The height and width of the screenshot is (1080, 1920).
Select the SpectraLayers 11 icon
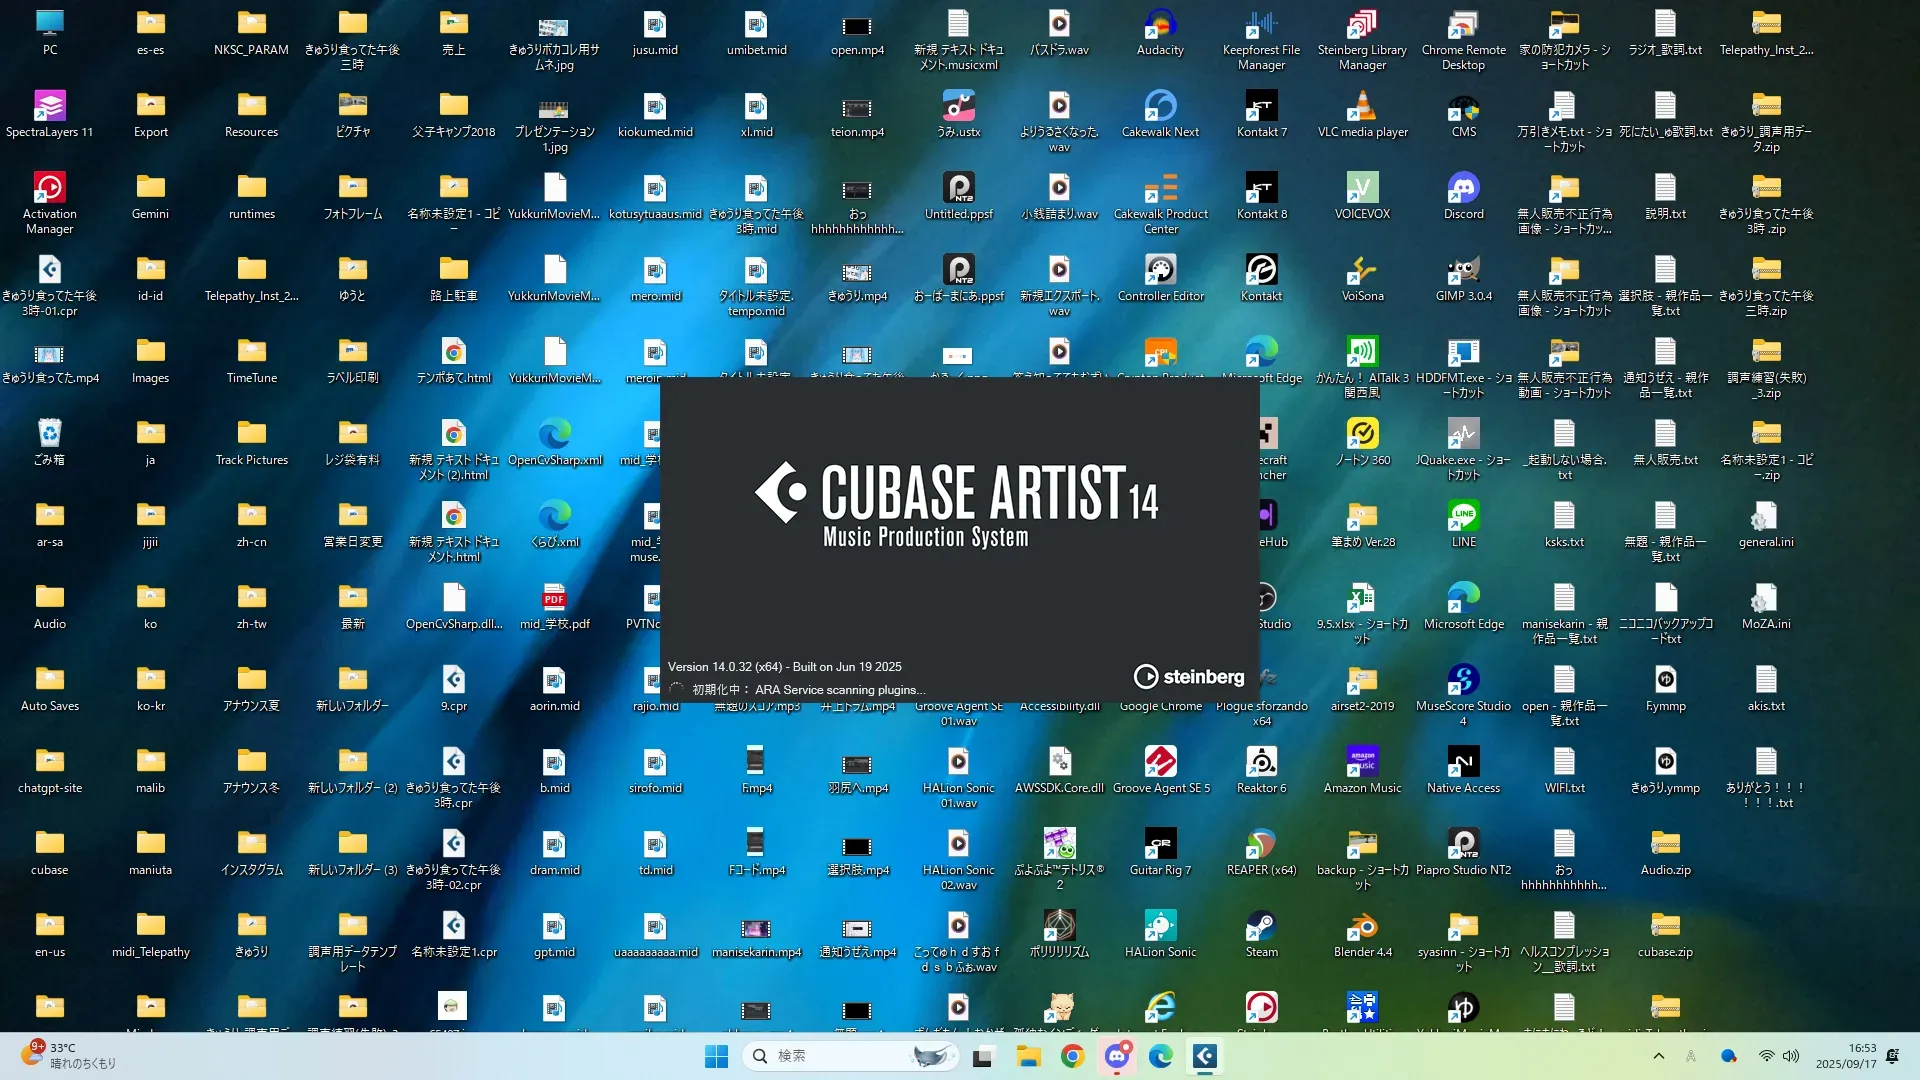[x=49, y=107]
